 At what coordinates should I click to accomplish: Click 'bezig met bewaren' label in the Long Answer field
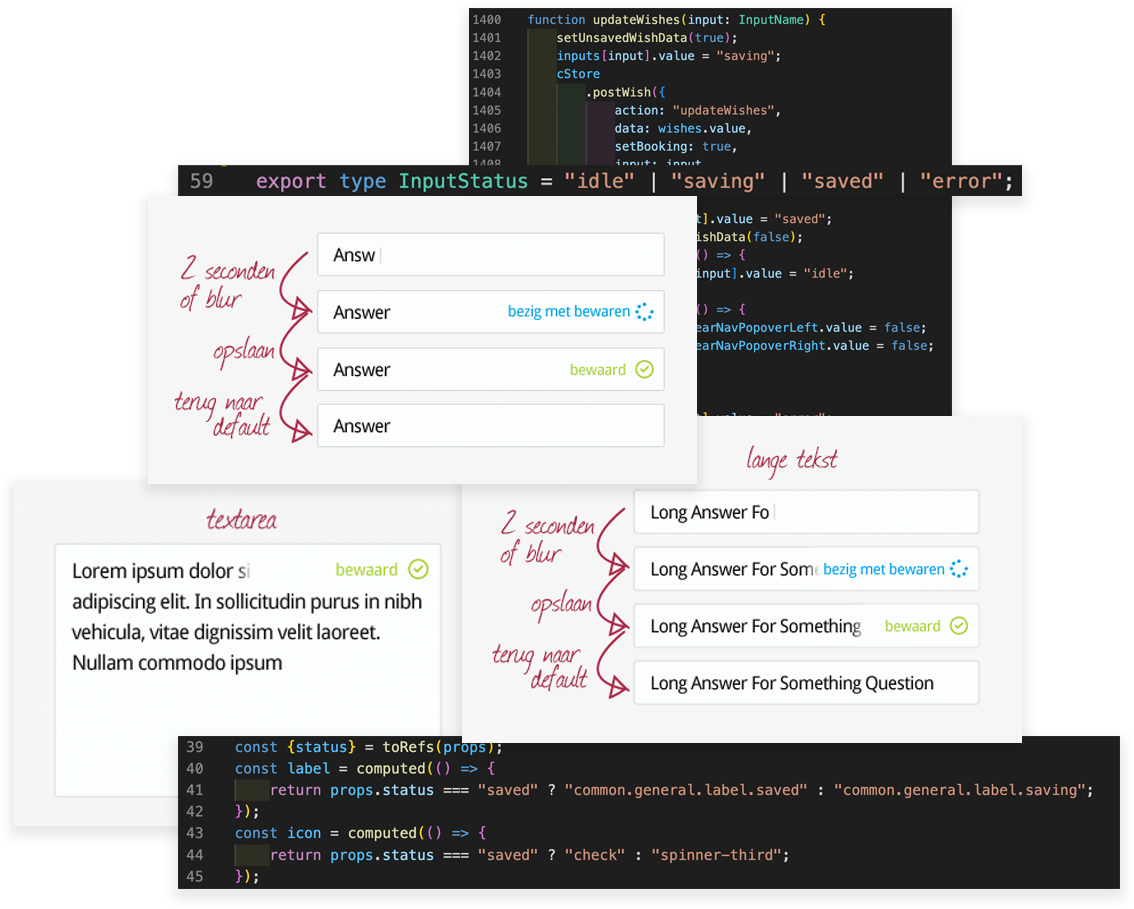[x=884, y=569]
